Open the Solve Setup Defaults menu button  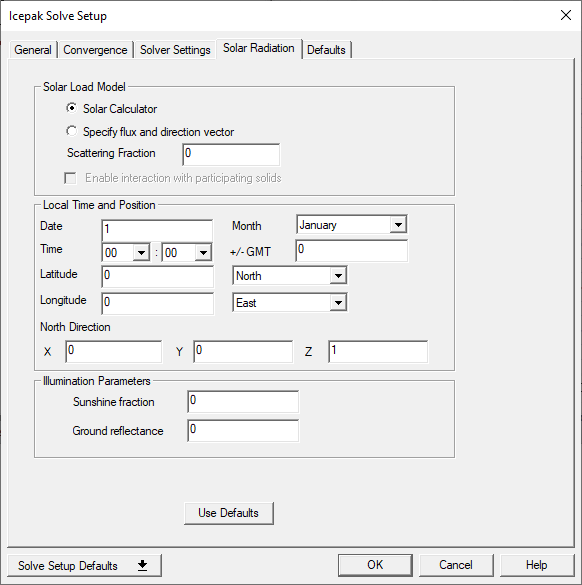(84, 565)
